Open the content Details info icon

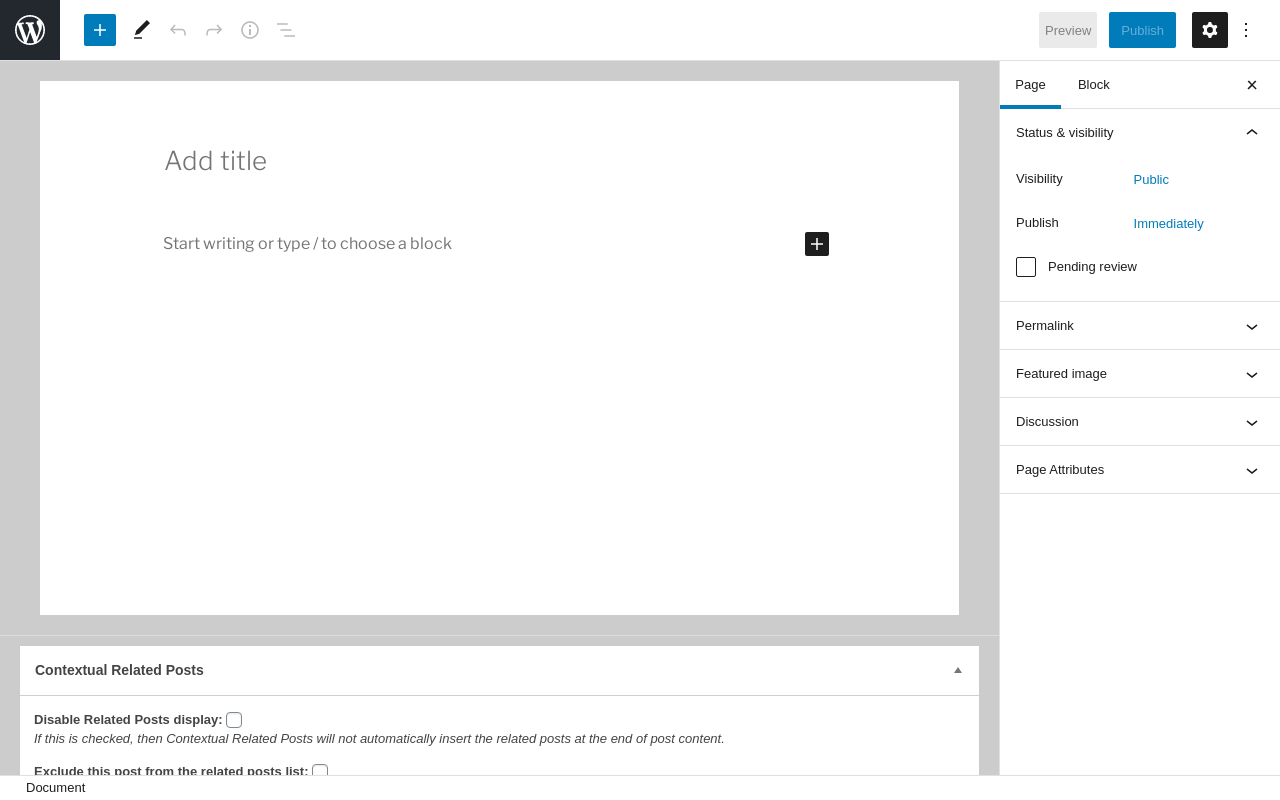pyautogui.click(x=250, y=30)
